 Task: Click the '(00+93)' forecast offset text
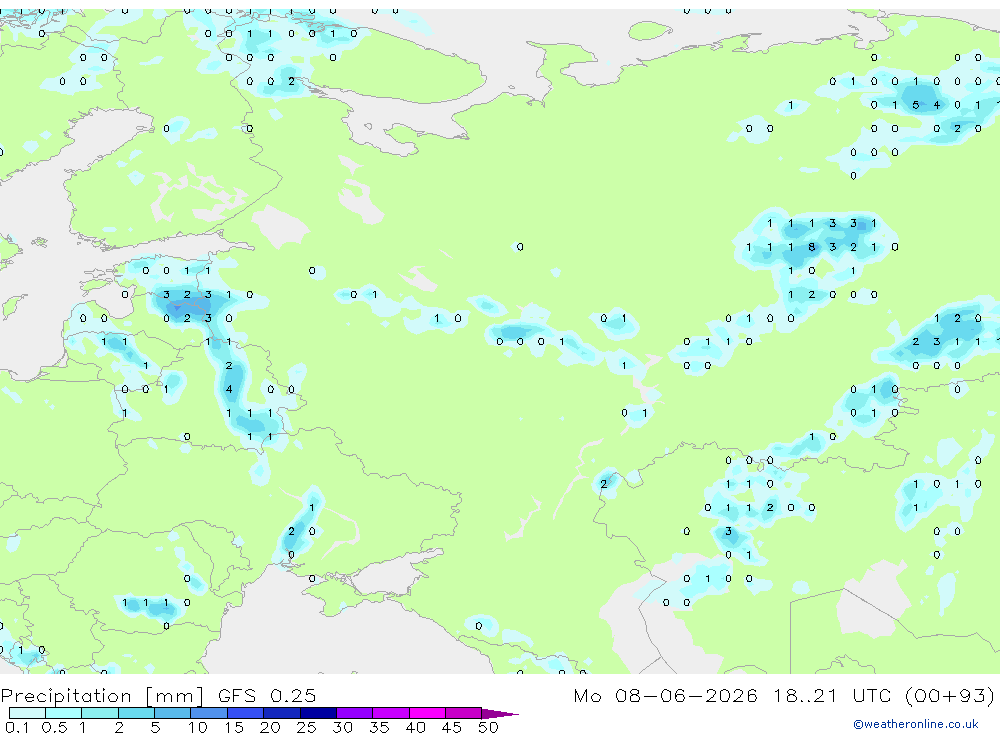pos(950,695)
